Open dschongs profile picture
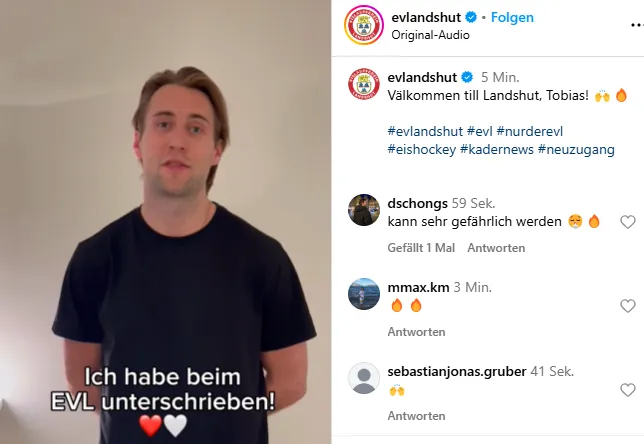The image size is (644, 444). [363, 210]
